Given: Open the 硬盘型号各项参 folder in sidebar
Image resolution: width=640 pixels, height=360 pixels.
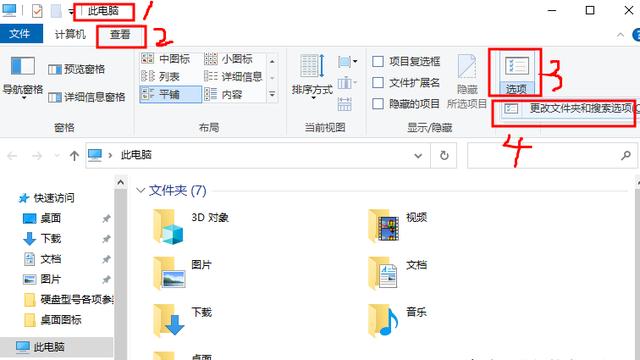Looking at the screenshot, I should tap(69, 300).
